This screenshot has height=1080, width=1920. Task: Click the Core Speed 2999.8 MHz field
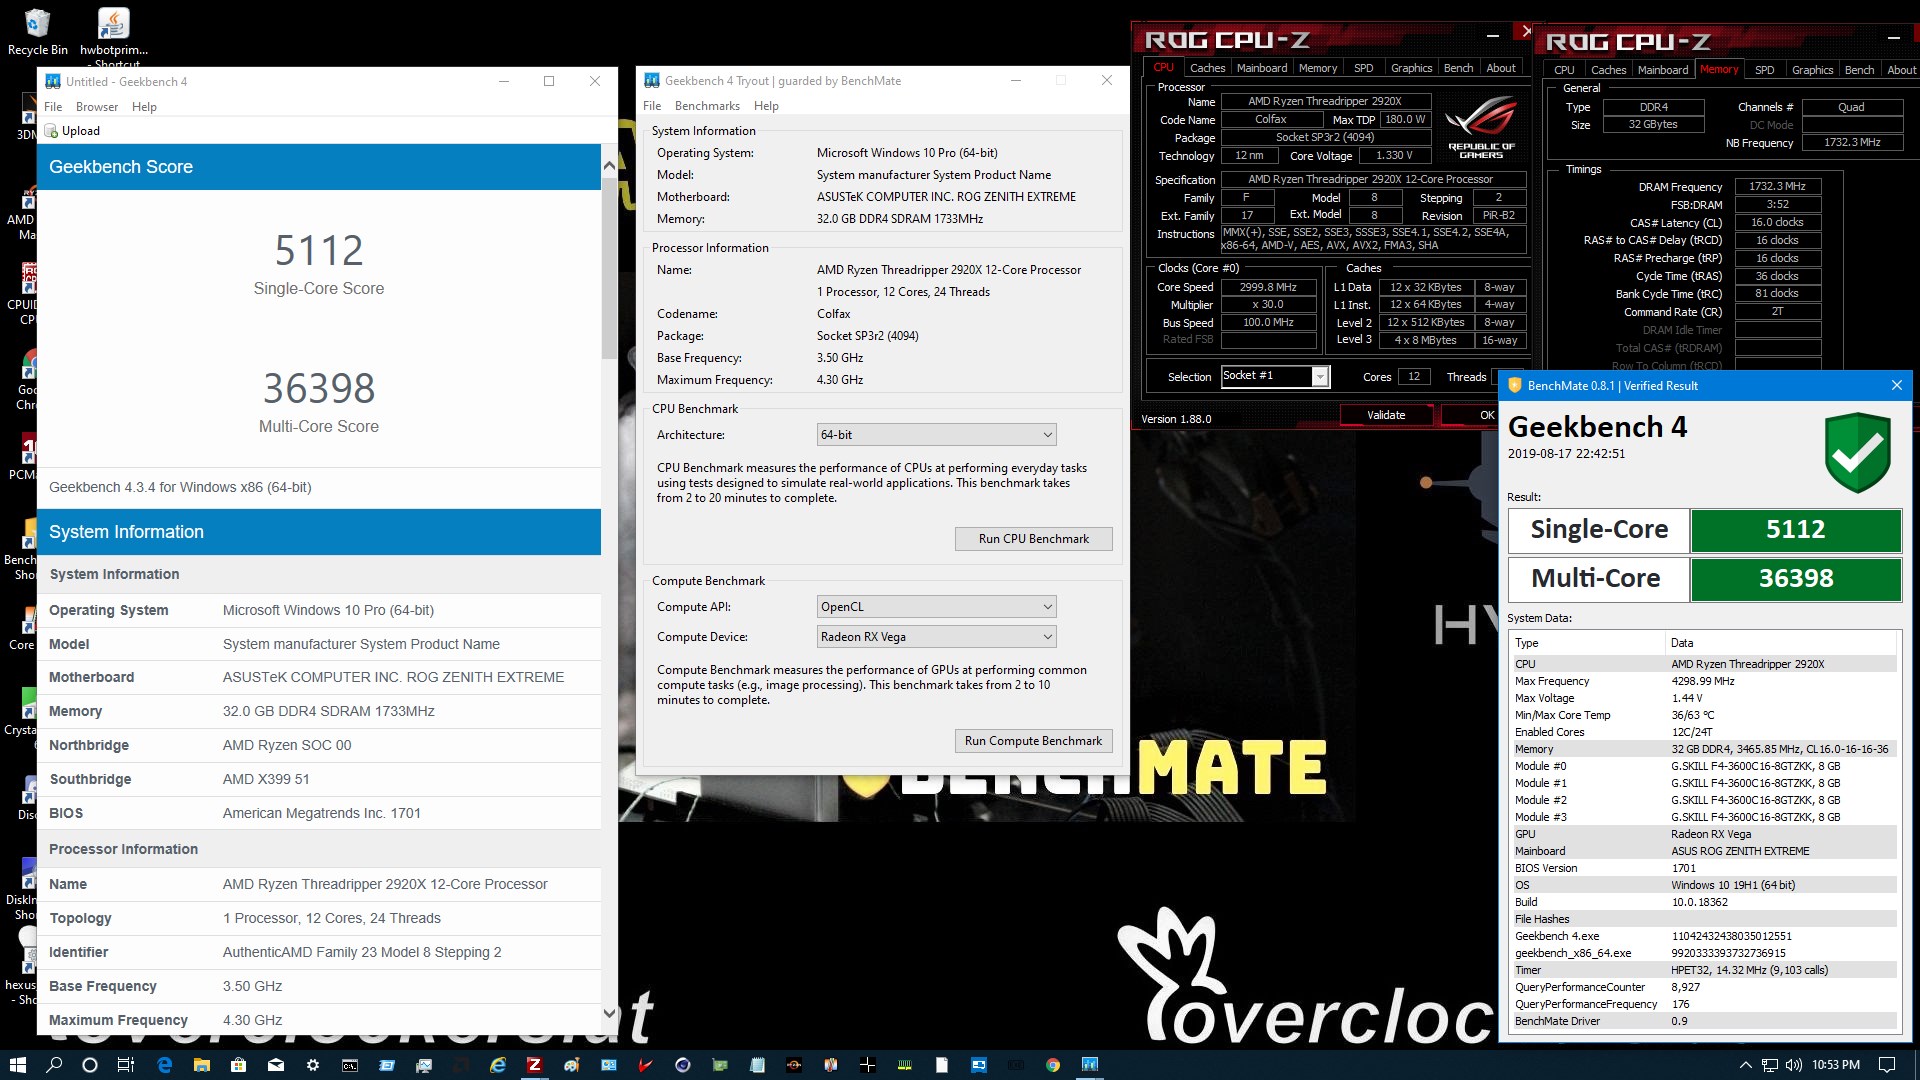tap(1267, 287)
